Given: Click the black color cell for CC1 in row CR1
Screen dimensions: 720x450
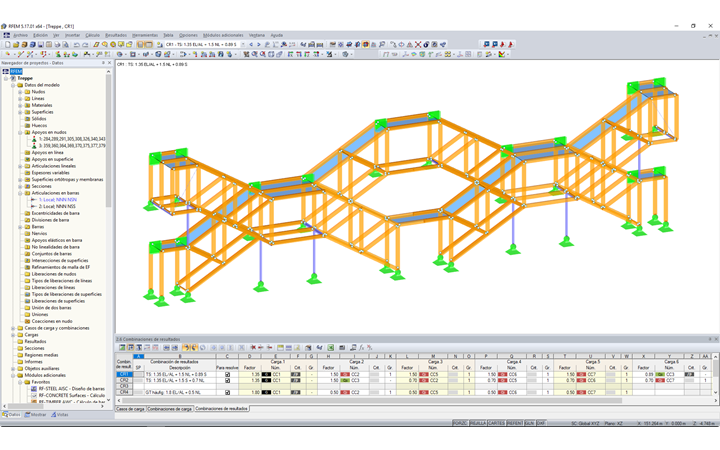Looking at the screenshot, I should click(266, 375).
